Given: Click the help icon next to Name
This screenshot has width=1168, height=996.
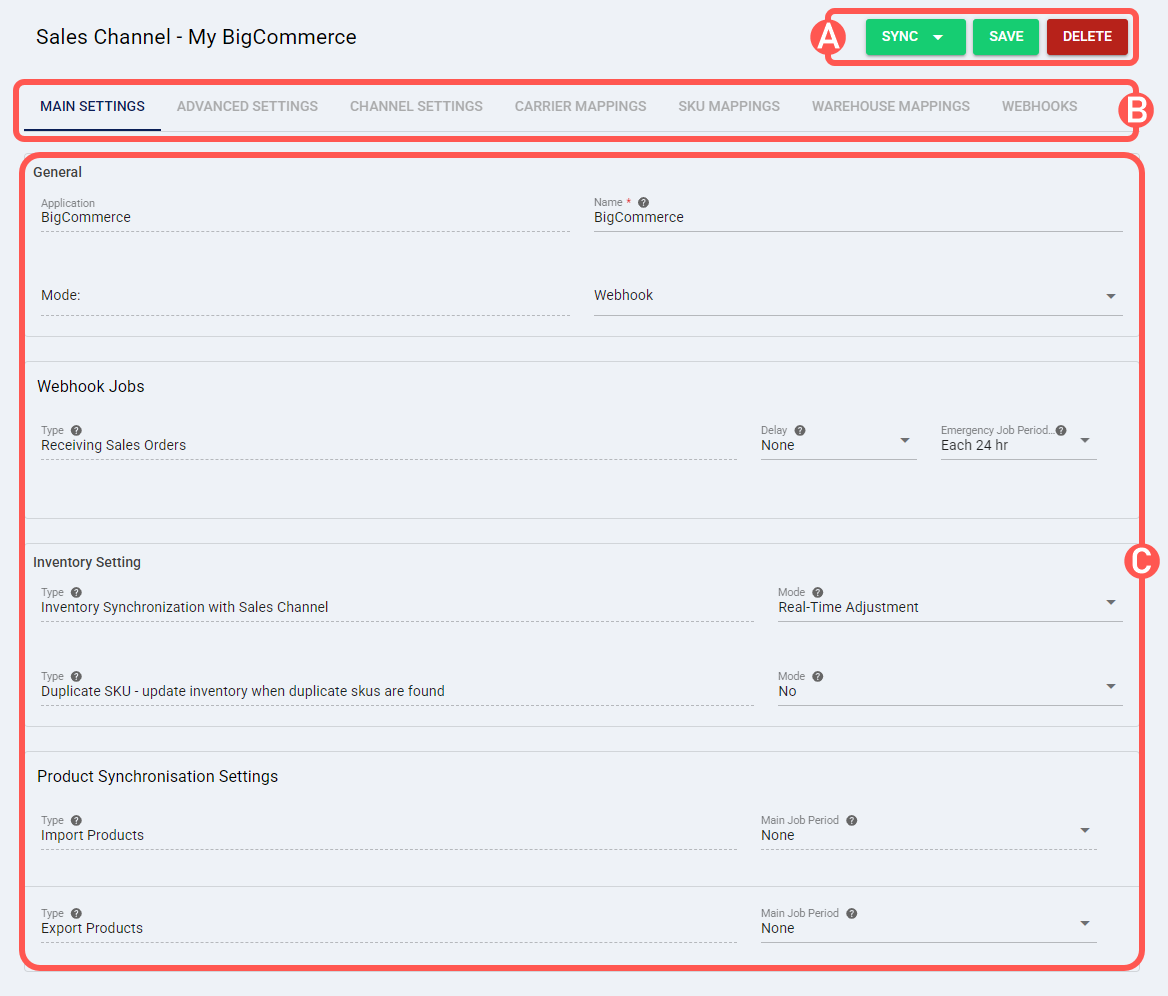Looking at the screenshot, I should [644, 202].
